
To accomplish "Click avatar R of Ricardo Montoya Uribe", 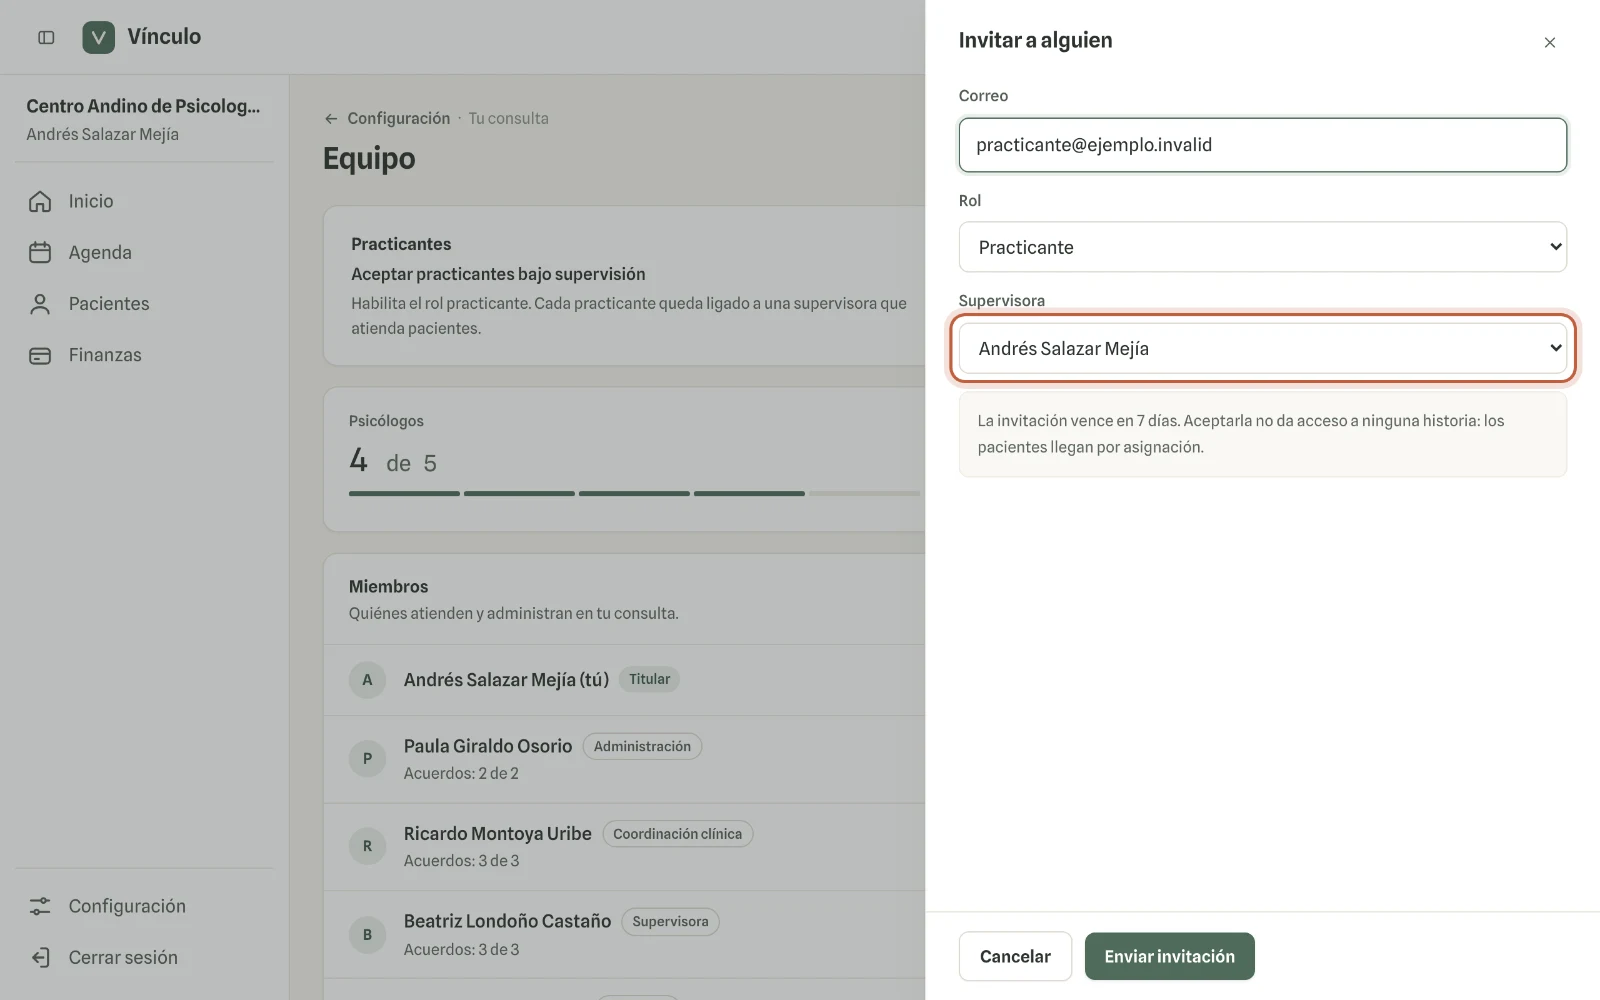I will pos(367,846).
